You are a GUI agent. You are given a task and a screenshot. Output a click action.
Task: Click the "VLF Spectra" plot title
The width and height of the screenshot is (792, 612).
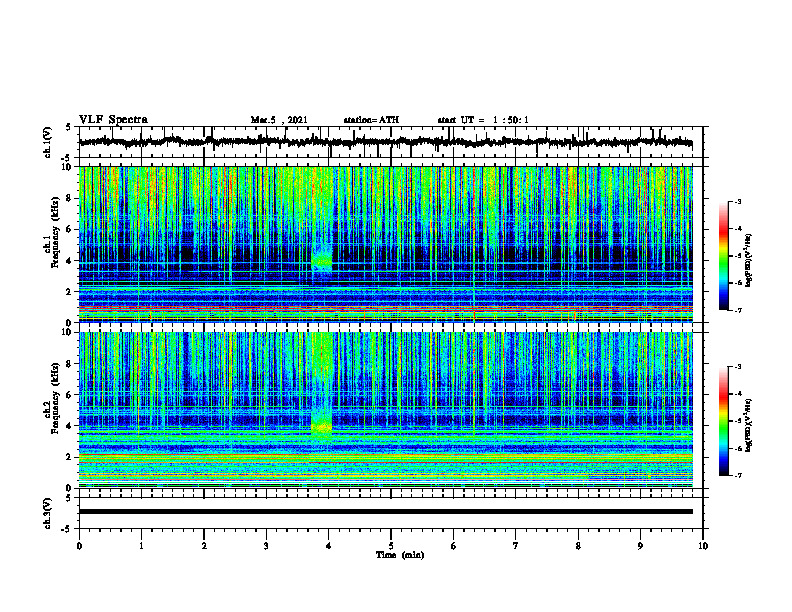click(x=113, y=120)
